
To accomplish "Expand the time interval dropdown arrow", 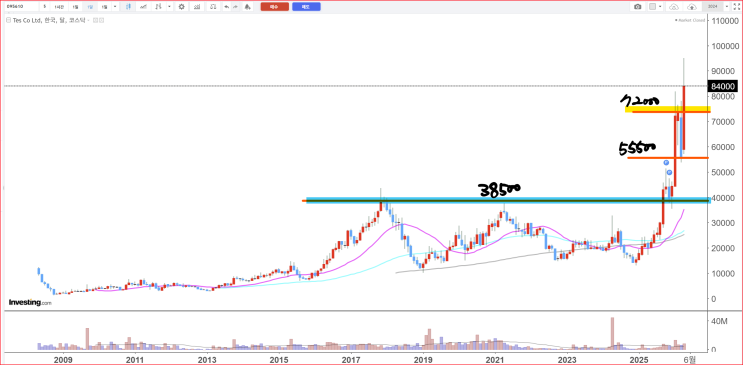I will tap(115, 7).
